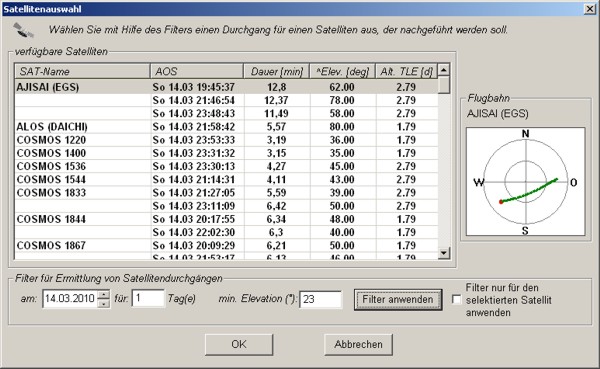Select the COSMOS 1833 row

[x=227, y=193]
